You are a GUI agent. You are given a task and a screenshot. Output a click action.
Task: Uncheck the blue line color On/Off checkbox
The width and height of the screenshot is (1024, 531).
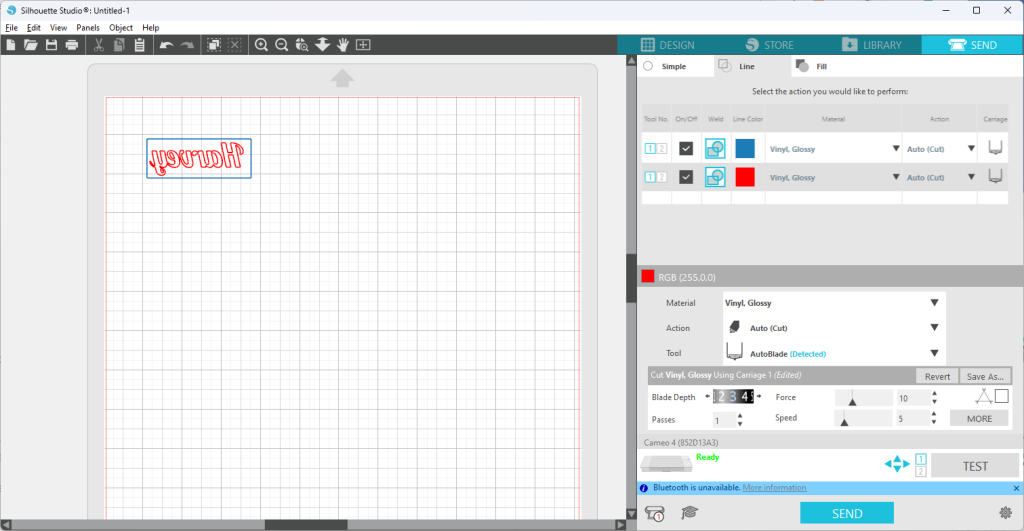(686, 149)
